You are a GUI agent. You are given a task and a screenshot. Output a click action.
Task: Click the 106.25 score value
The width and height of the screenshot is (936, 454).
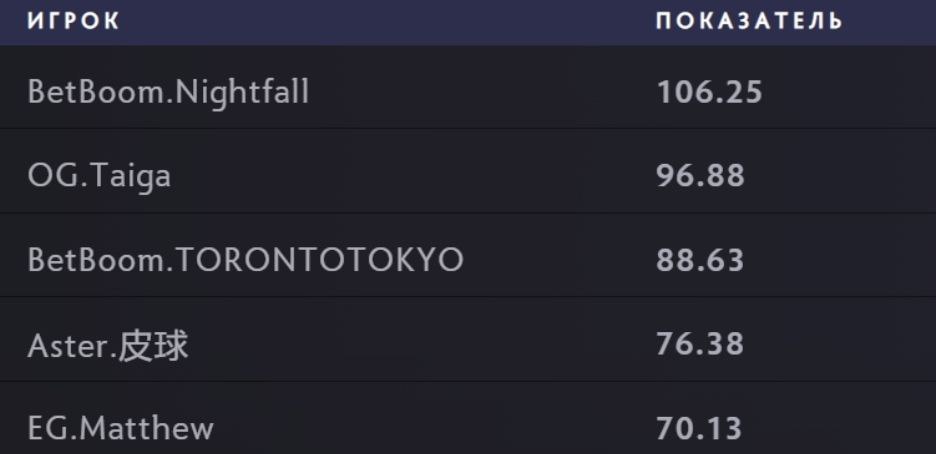(709, 93)
